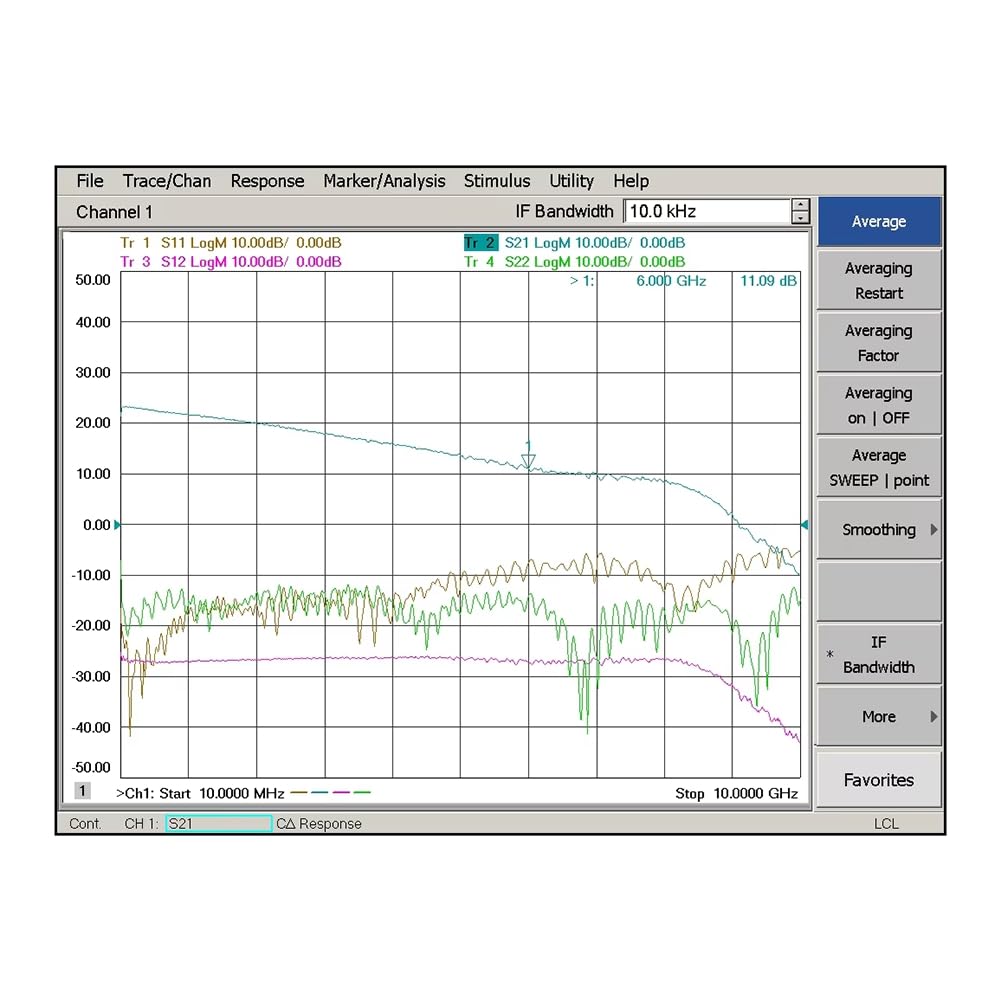Click the IF Bandwidth input field
This screenshot has width=1001, height=1001.
(x=707, y=211)
